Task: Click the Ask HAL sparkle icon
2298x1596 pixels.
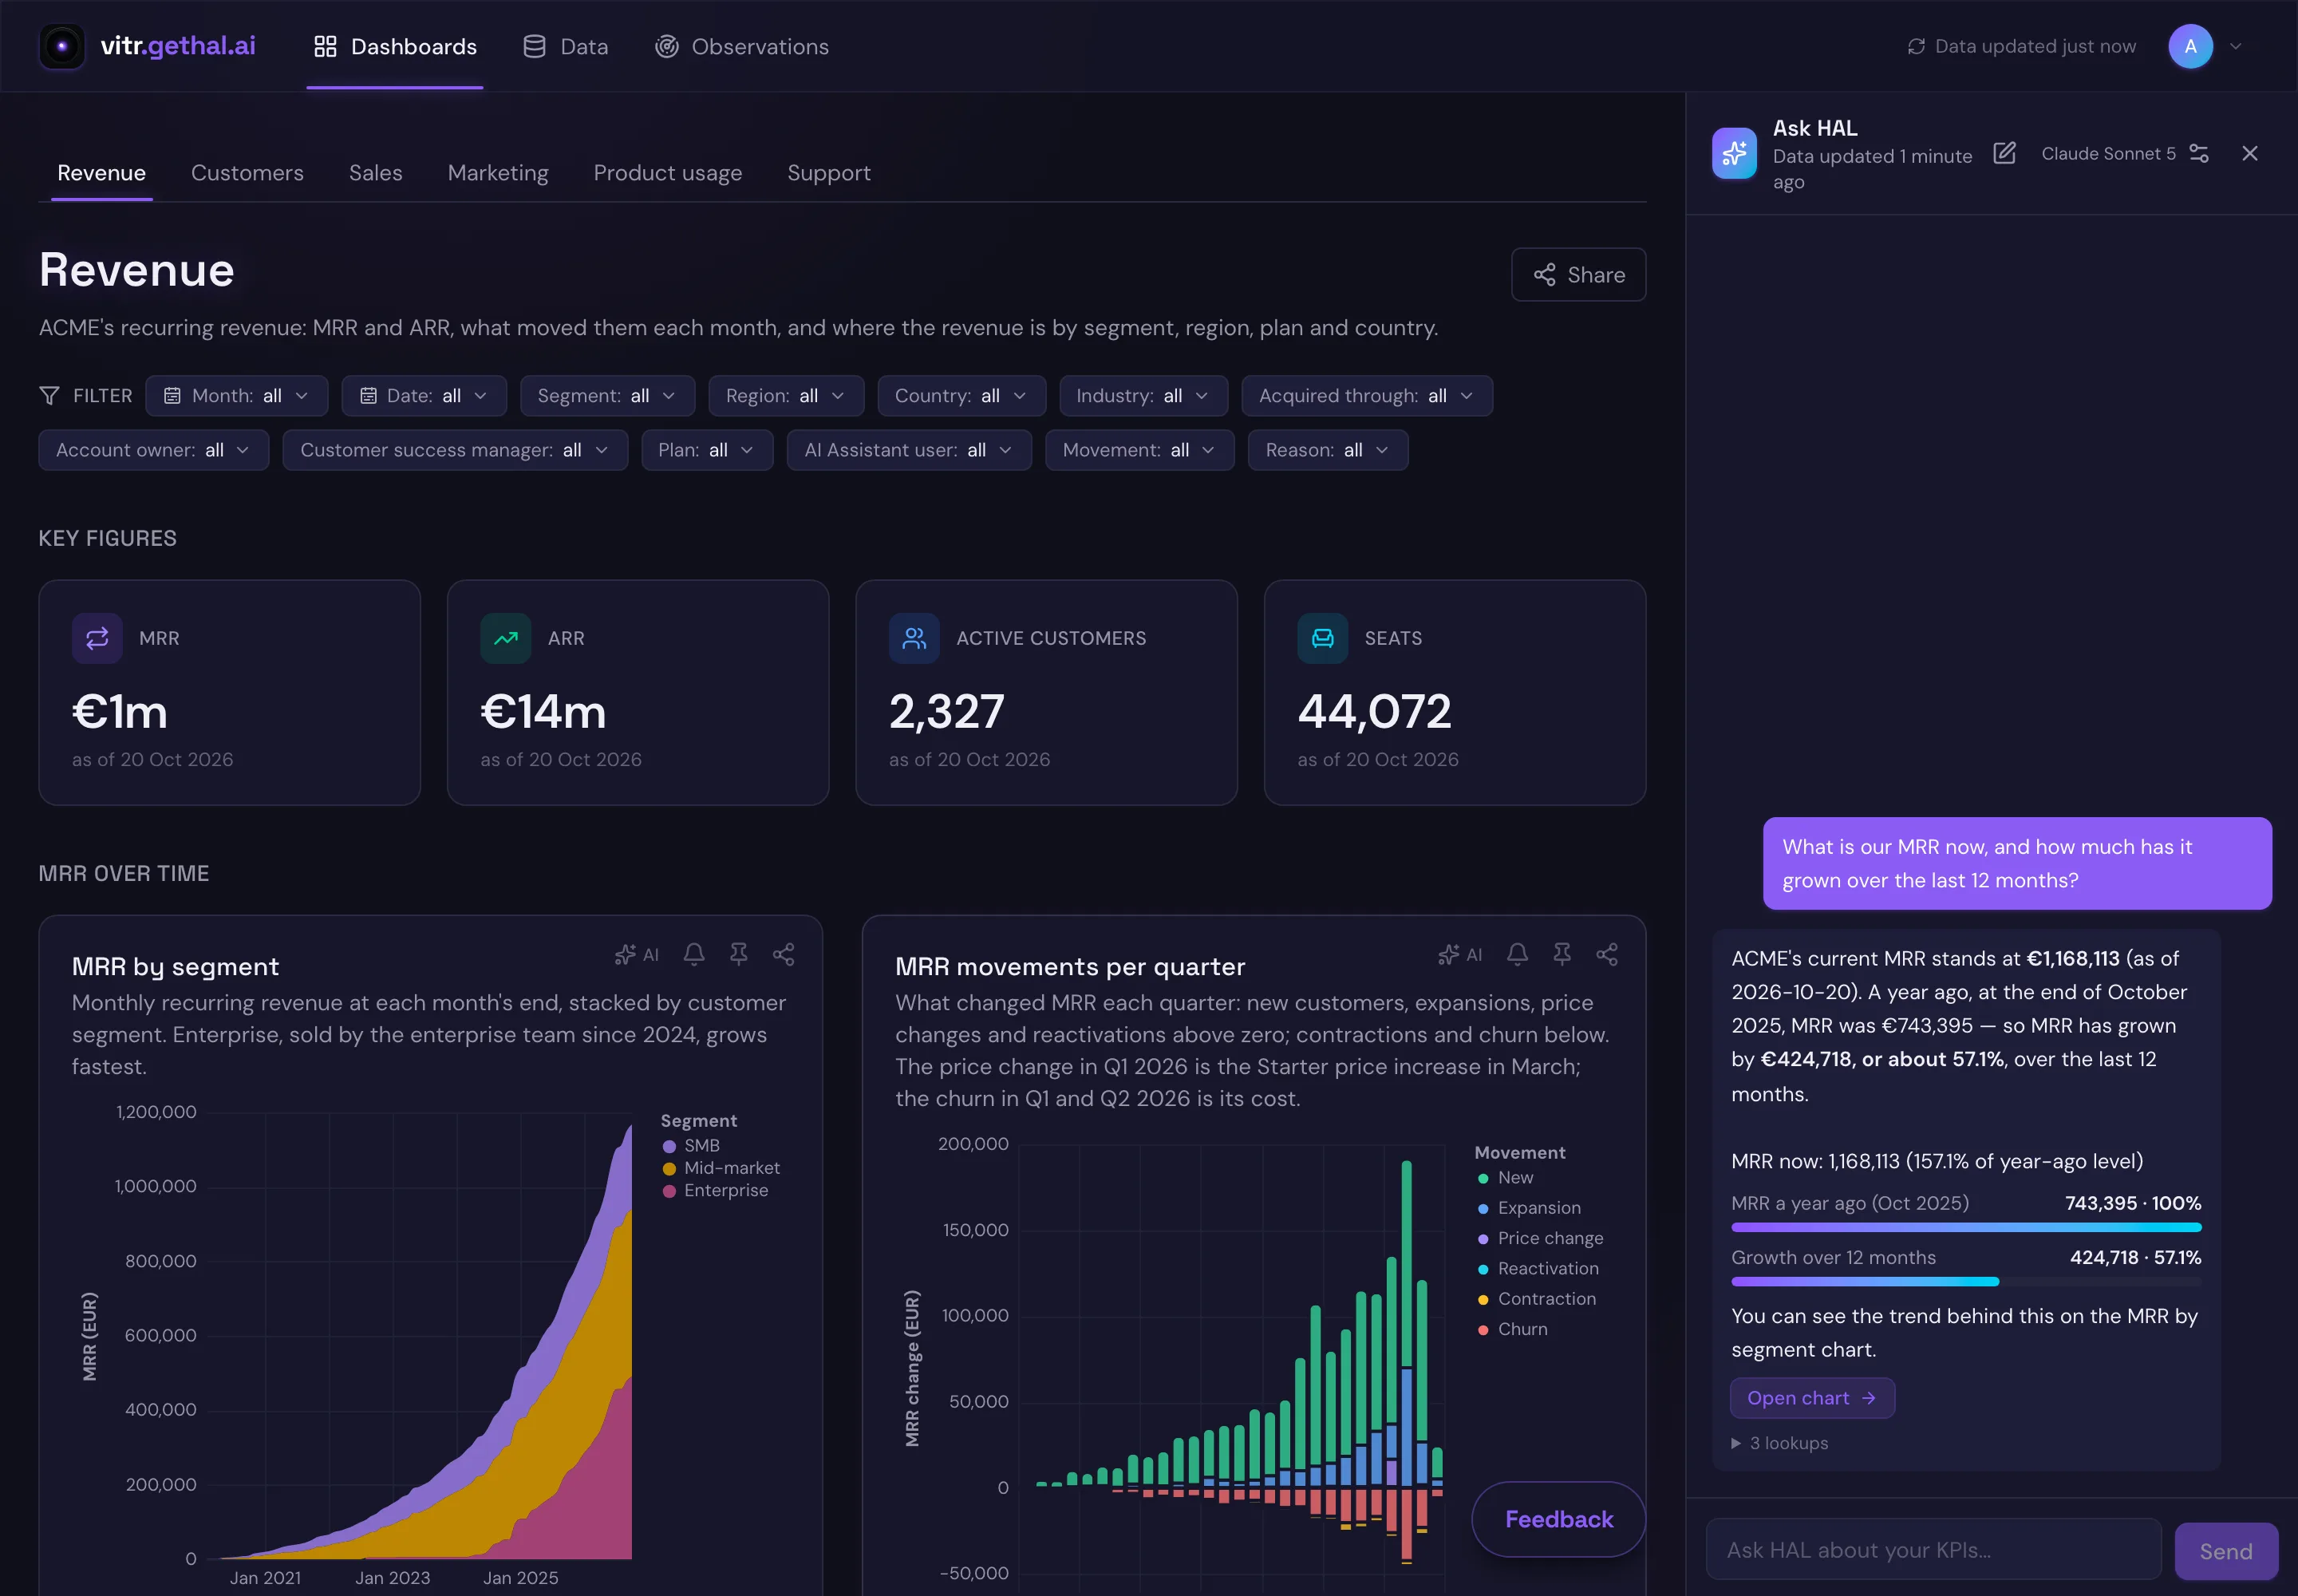Action: (1734, 153)
